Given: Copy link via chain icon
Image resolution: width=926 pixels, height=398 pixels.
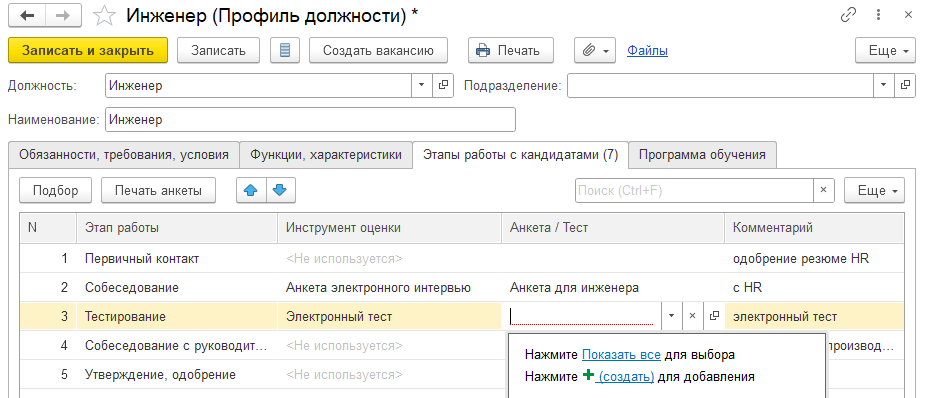Looking at the screenshot, I should coord(848,15).
